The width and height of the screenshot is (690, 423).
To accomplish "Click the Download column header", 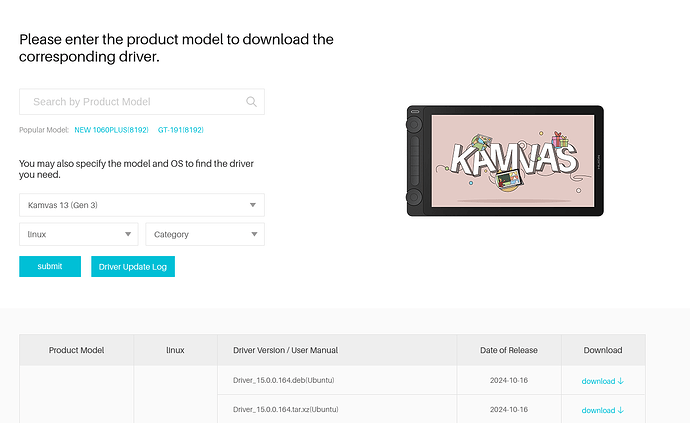I will pos(603,350).
